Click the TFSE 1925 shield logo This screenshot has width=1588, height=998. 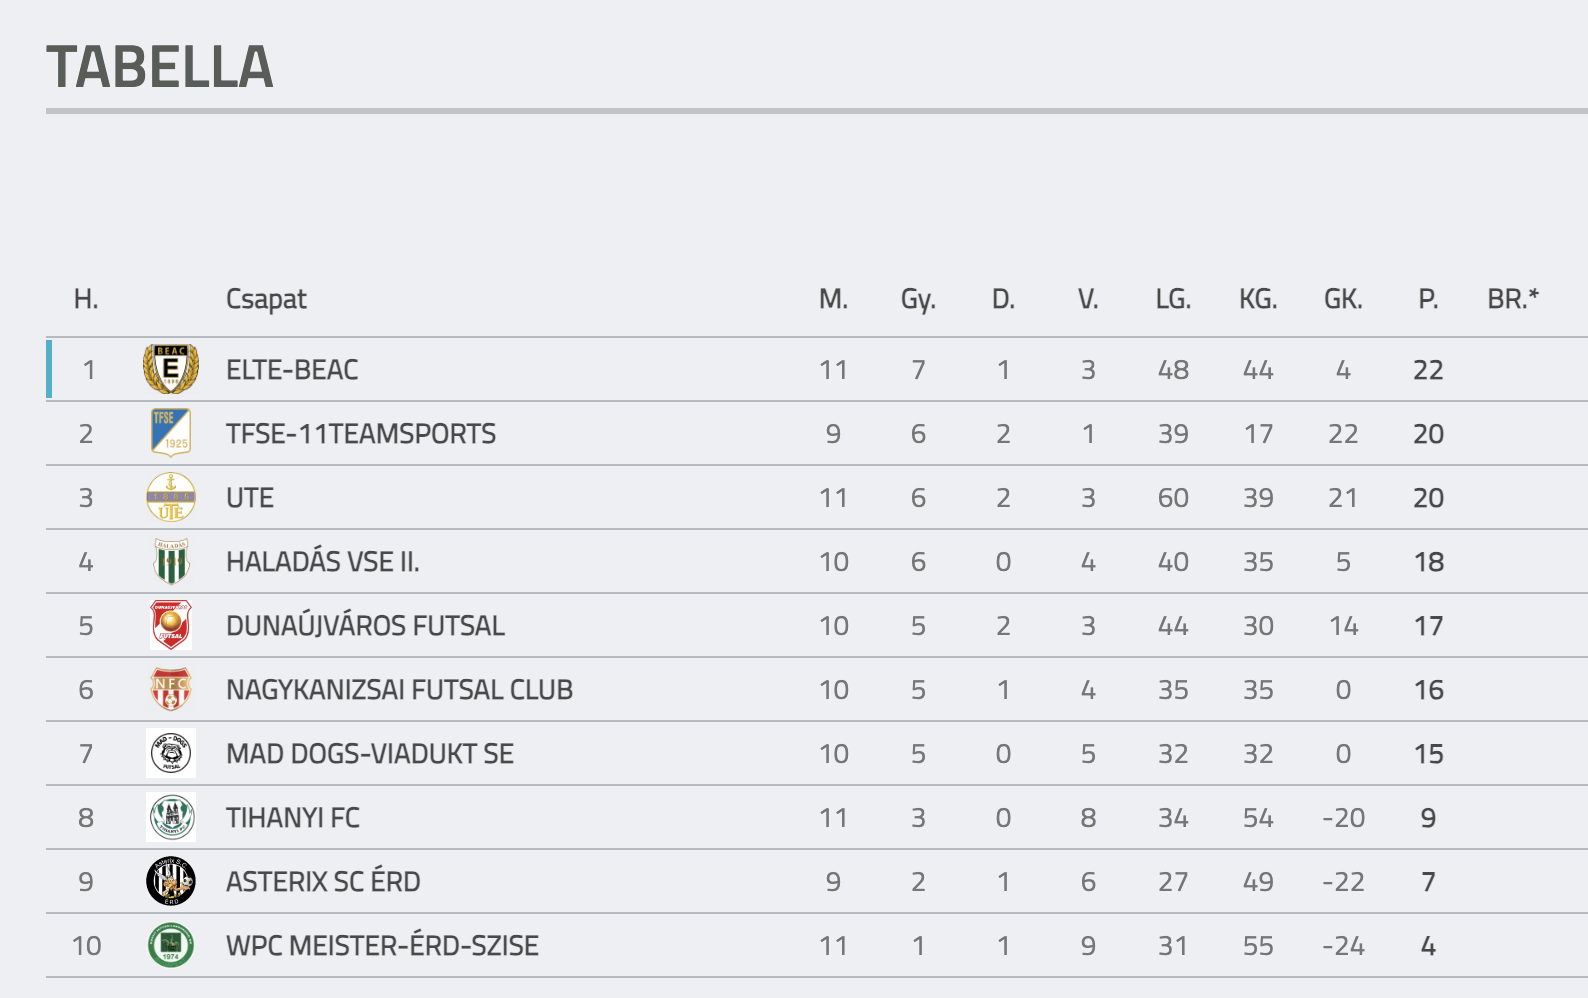pyautogui.click(x=171, y=433)
